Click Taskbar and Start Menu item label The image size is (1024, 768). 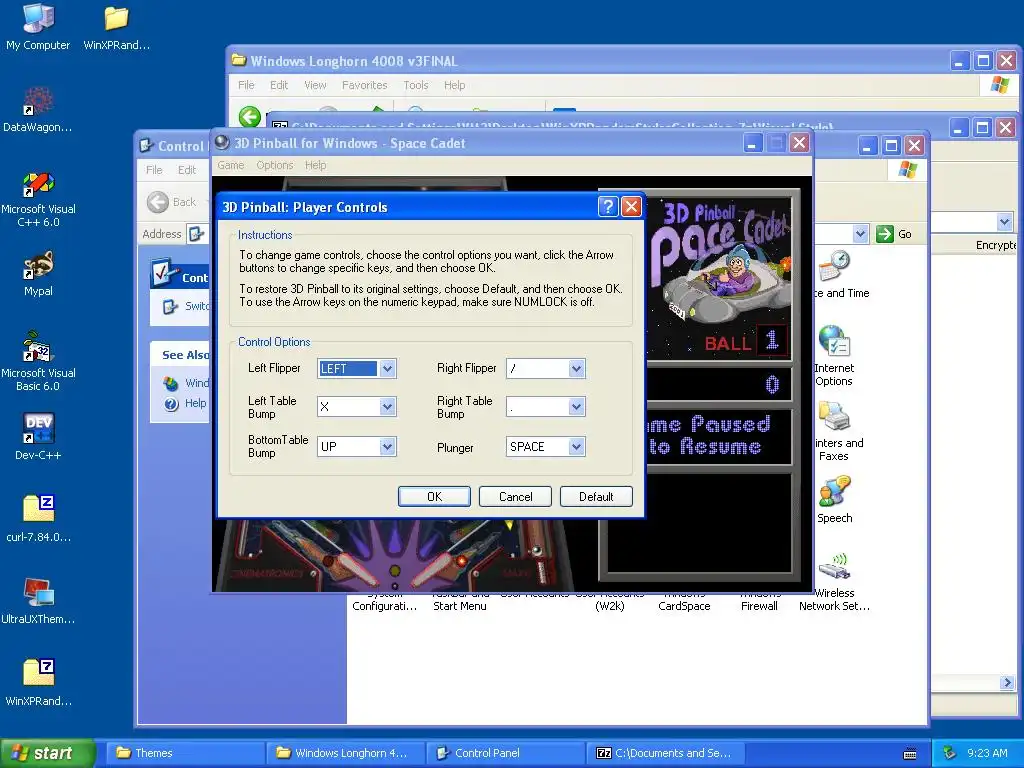[x=460, y=600]
